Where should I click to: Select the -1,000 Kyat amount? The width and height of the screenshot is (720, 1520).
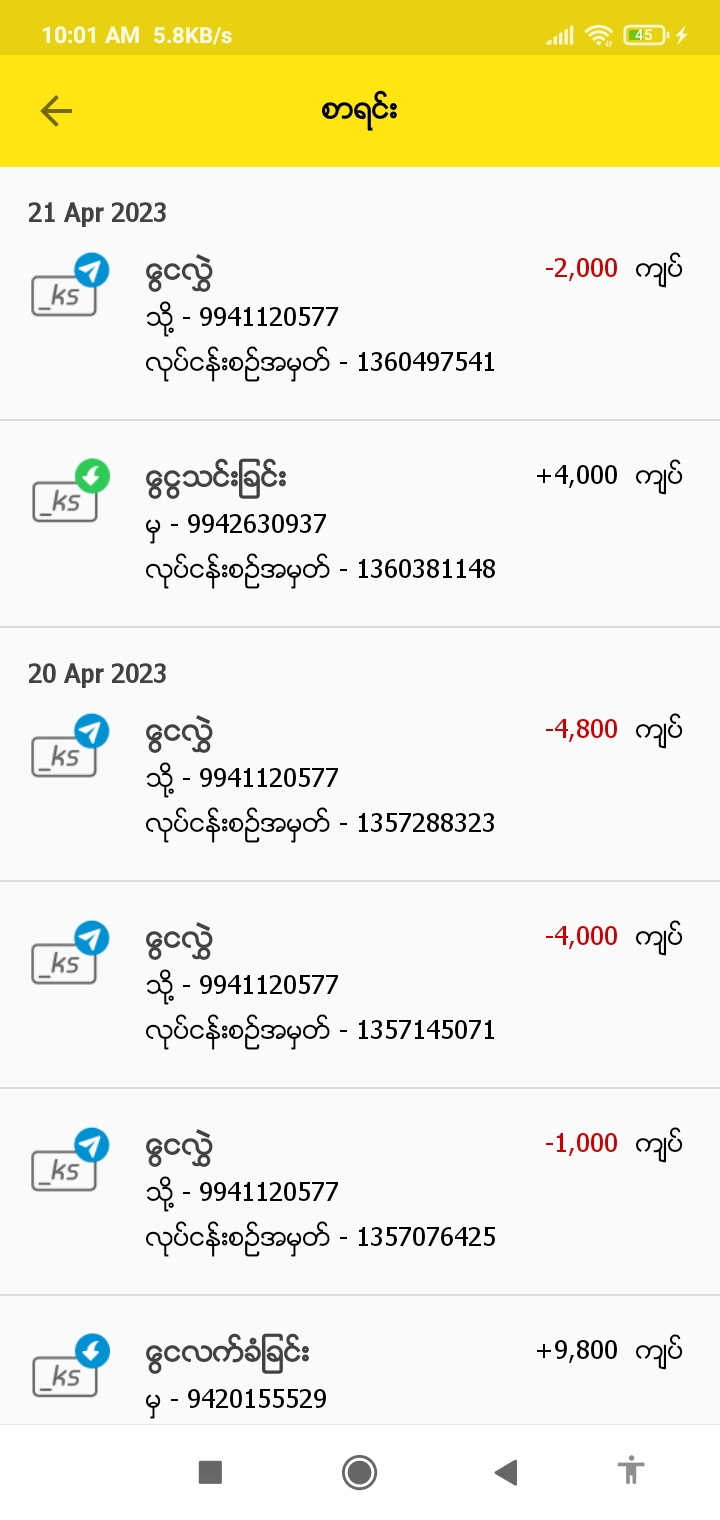click(582, 1143)
